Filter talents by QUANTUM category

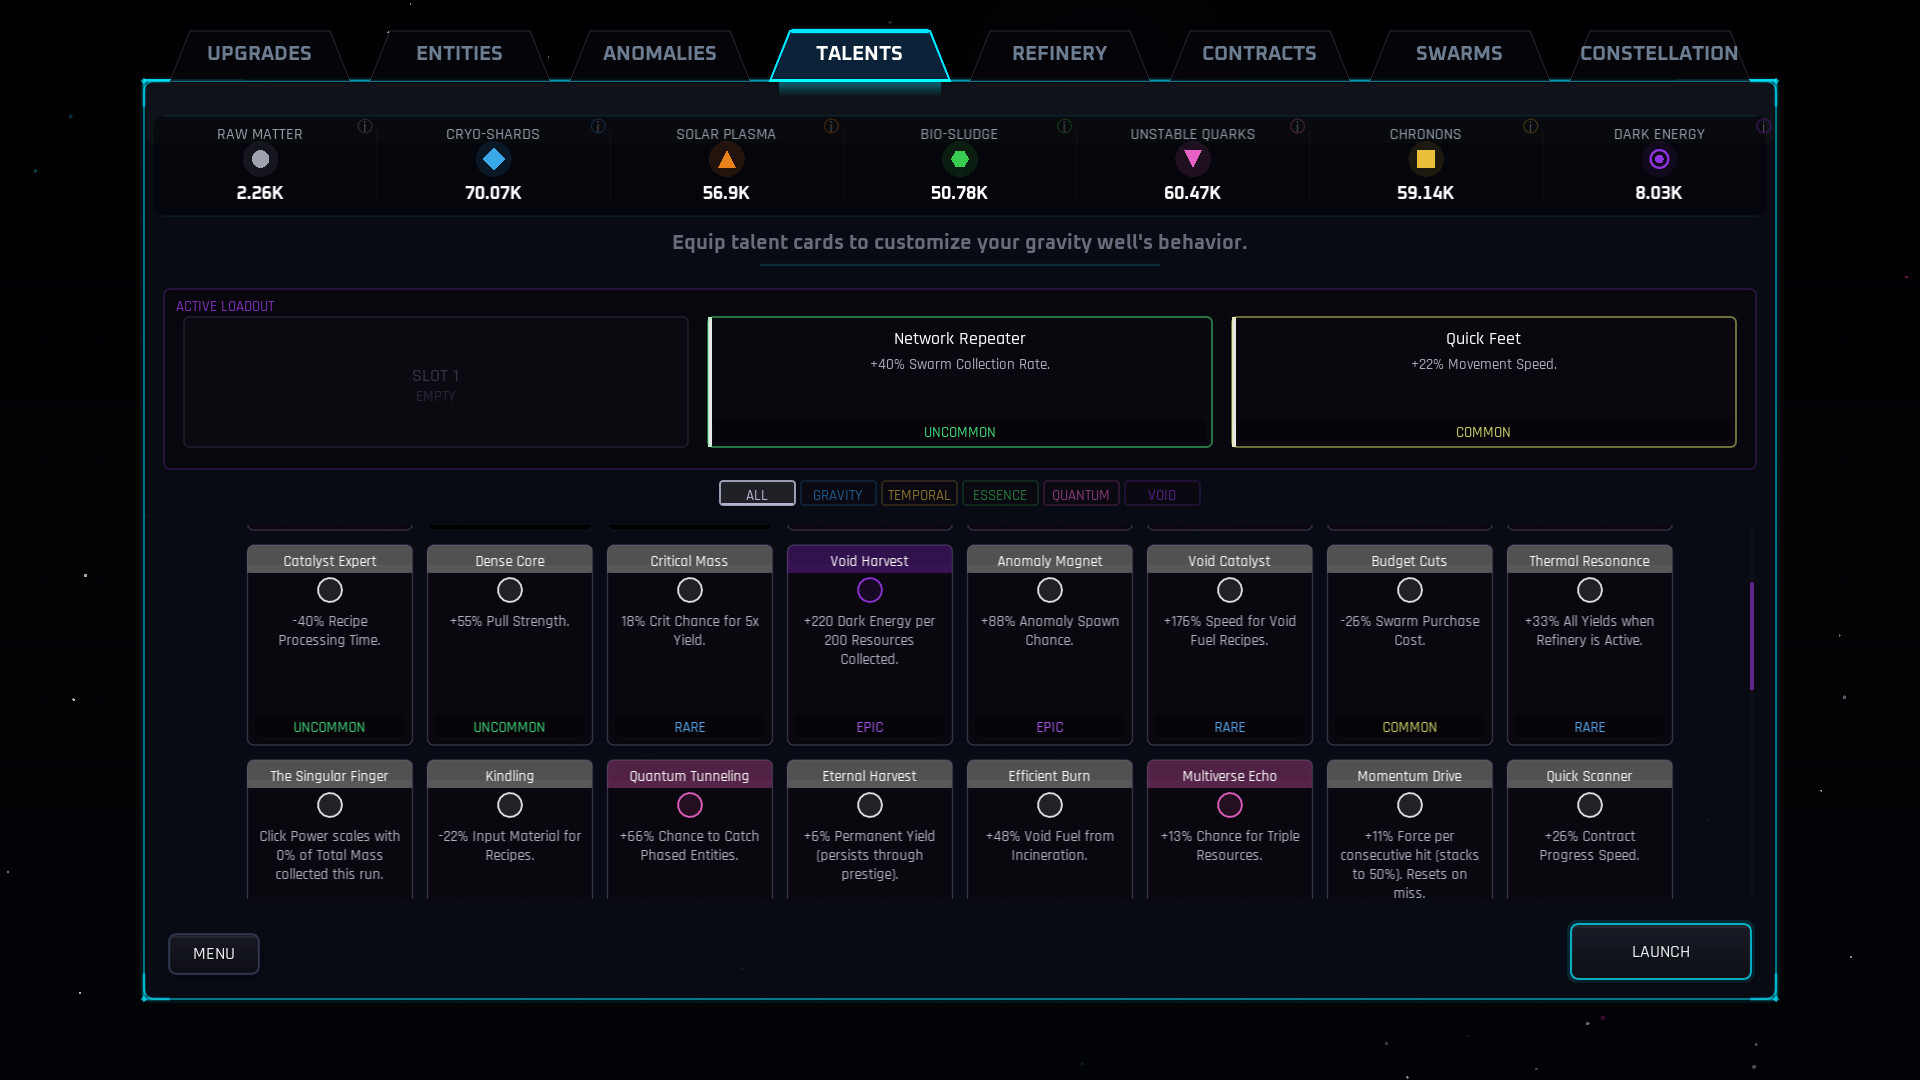click(1081, 493)
